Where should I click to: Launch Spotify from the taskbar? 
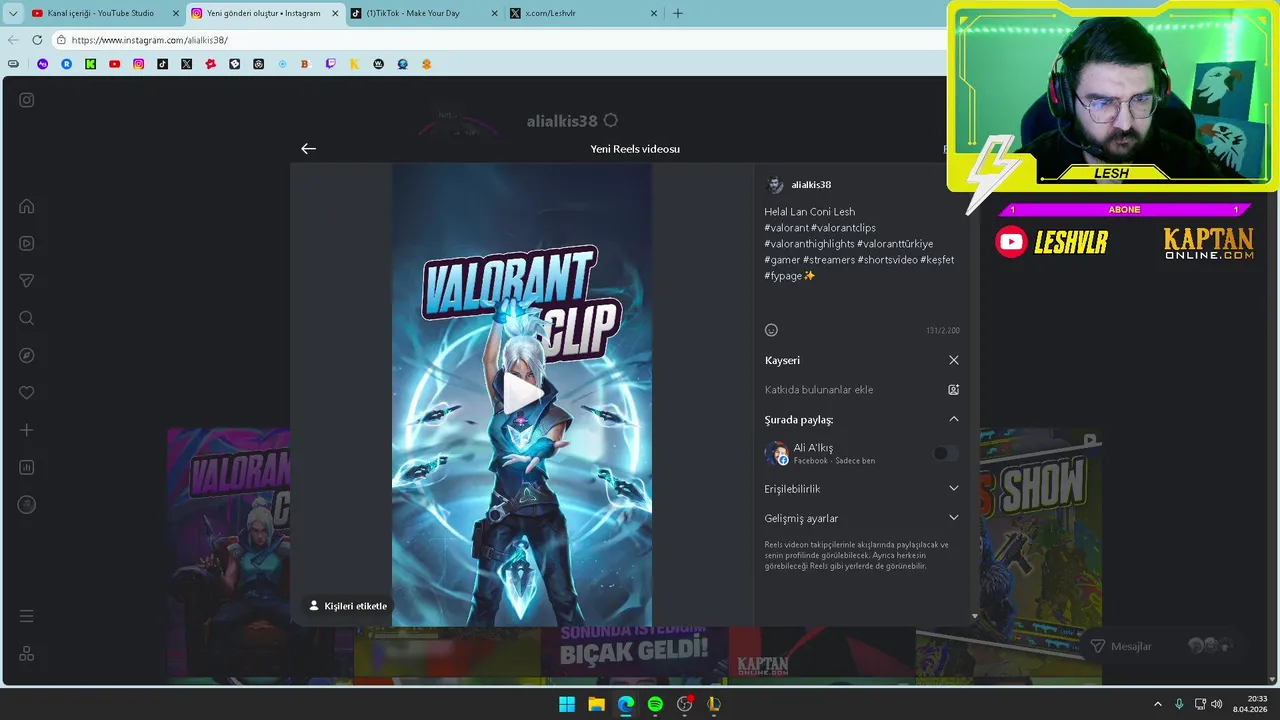[655, 704]
